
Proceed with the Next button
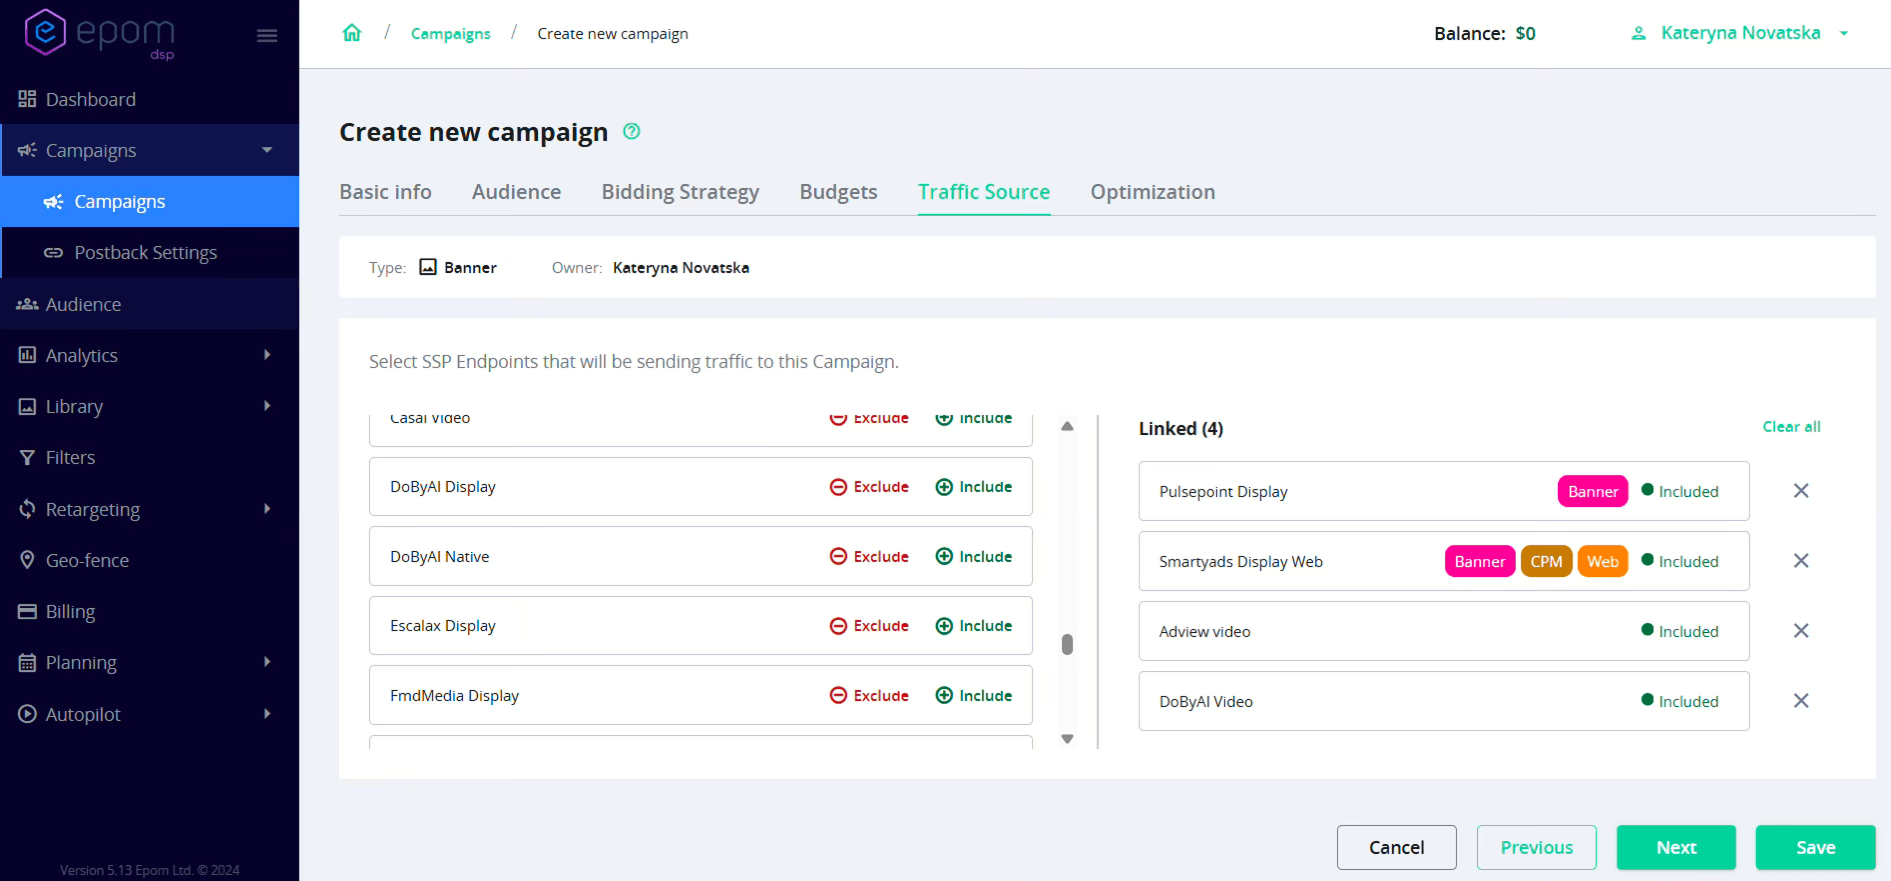tap(1676, 847)
